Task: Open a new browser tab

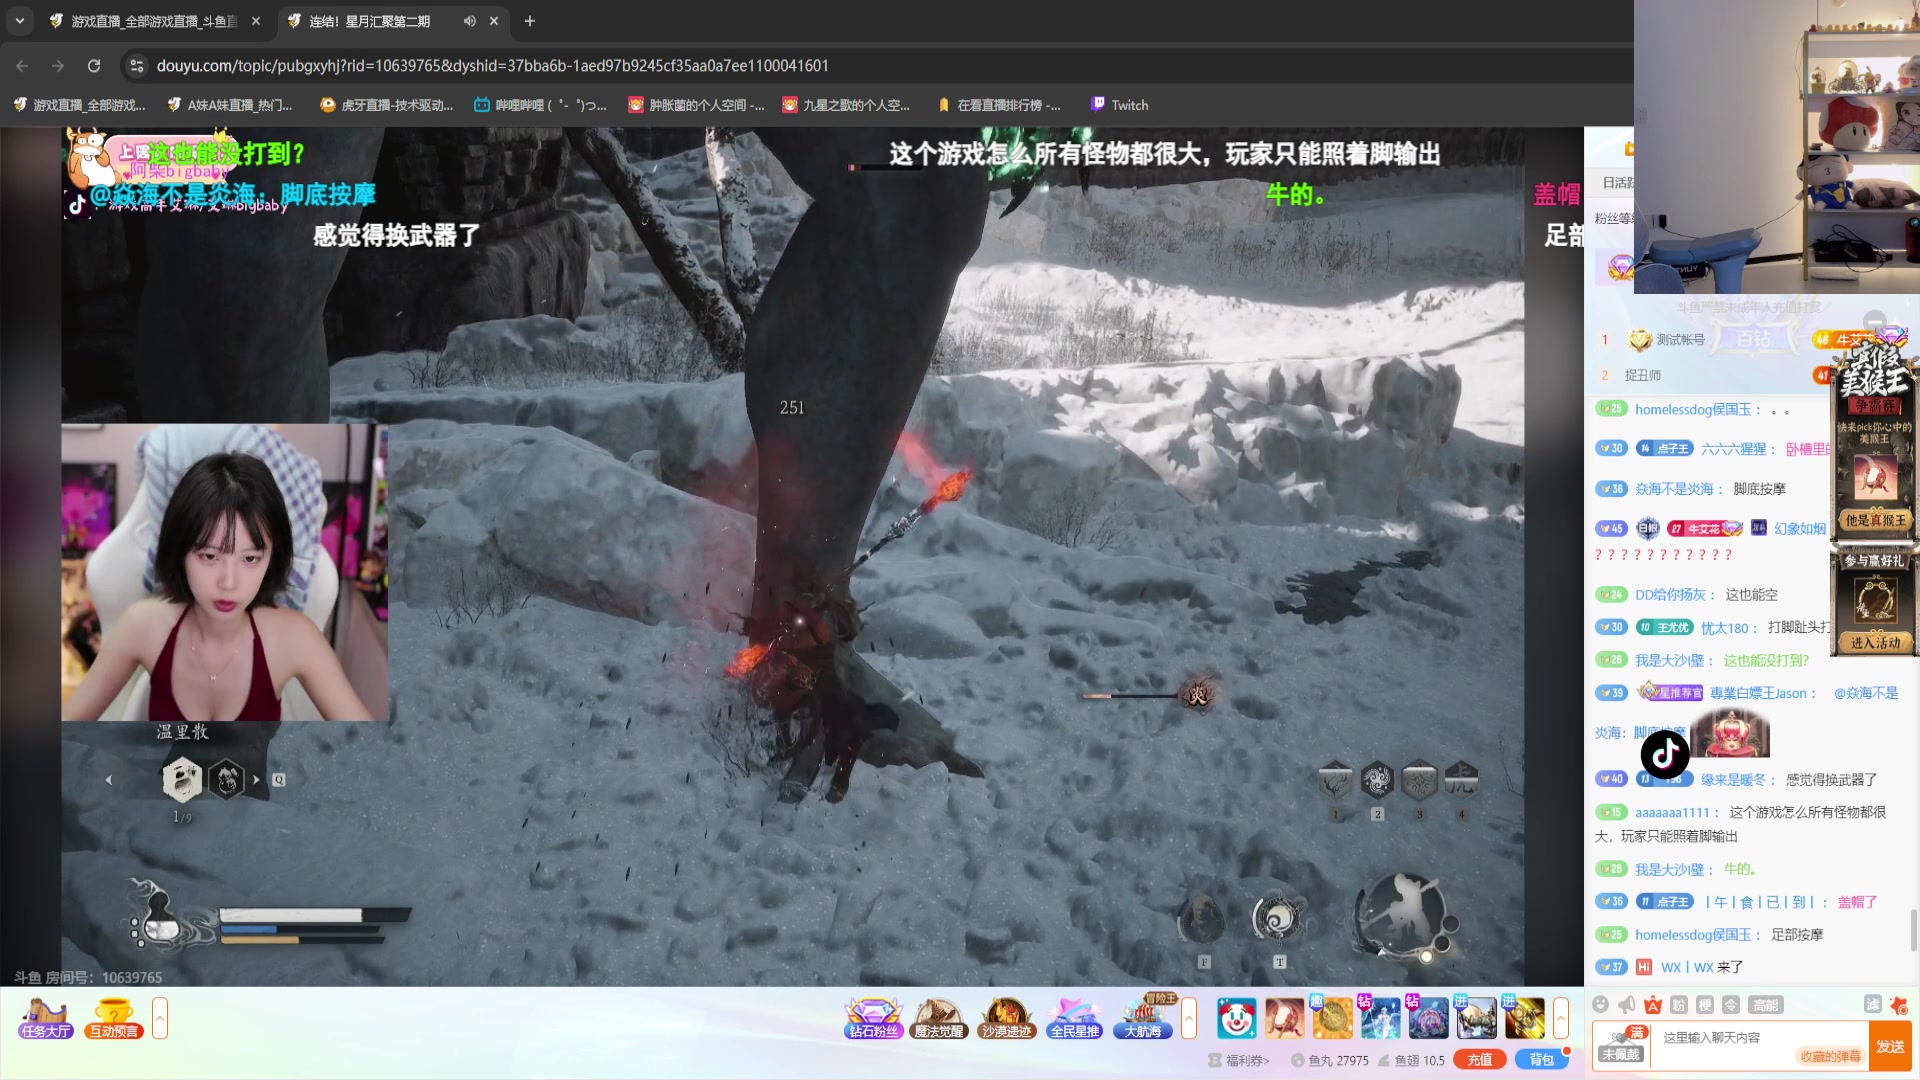Action: coord(530,21)
